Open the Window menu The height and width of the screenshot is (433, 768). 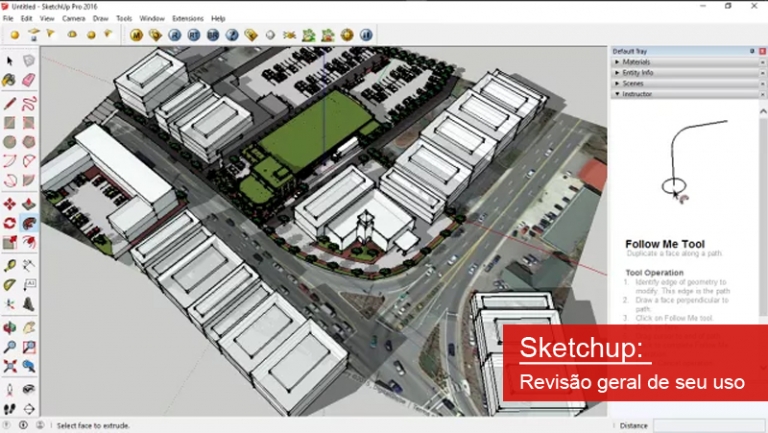(152, 19)
